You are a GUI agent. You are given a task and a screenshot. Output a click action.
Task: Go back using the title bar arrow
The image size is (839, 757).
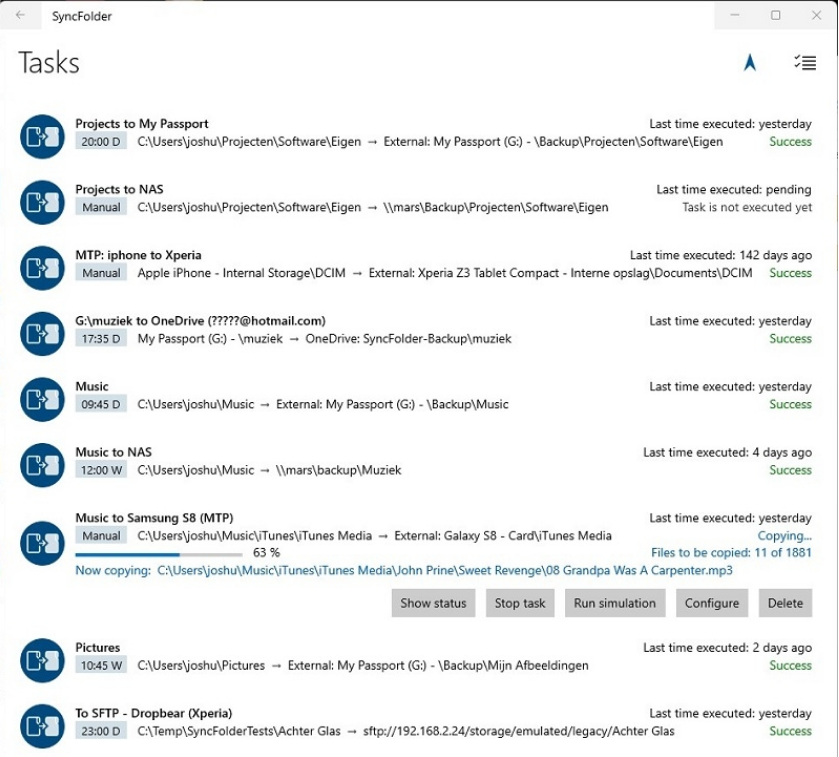[21, 15]
